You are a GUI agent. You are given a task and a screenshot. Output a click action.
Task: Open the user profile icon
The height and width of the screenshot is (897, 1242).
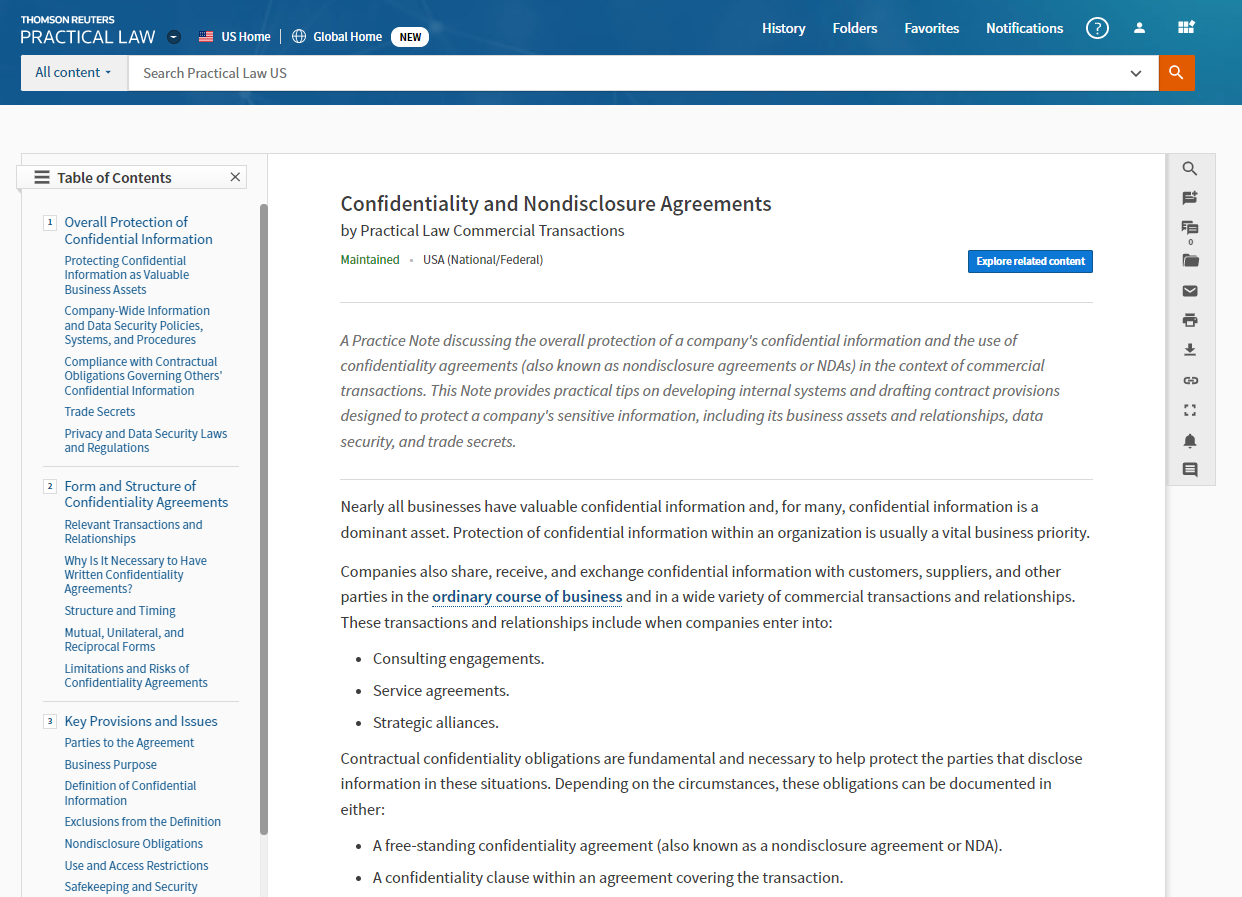(x=1139, y=28)
